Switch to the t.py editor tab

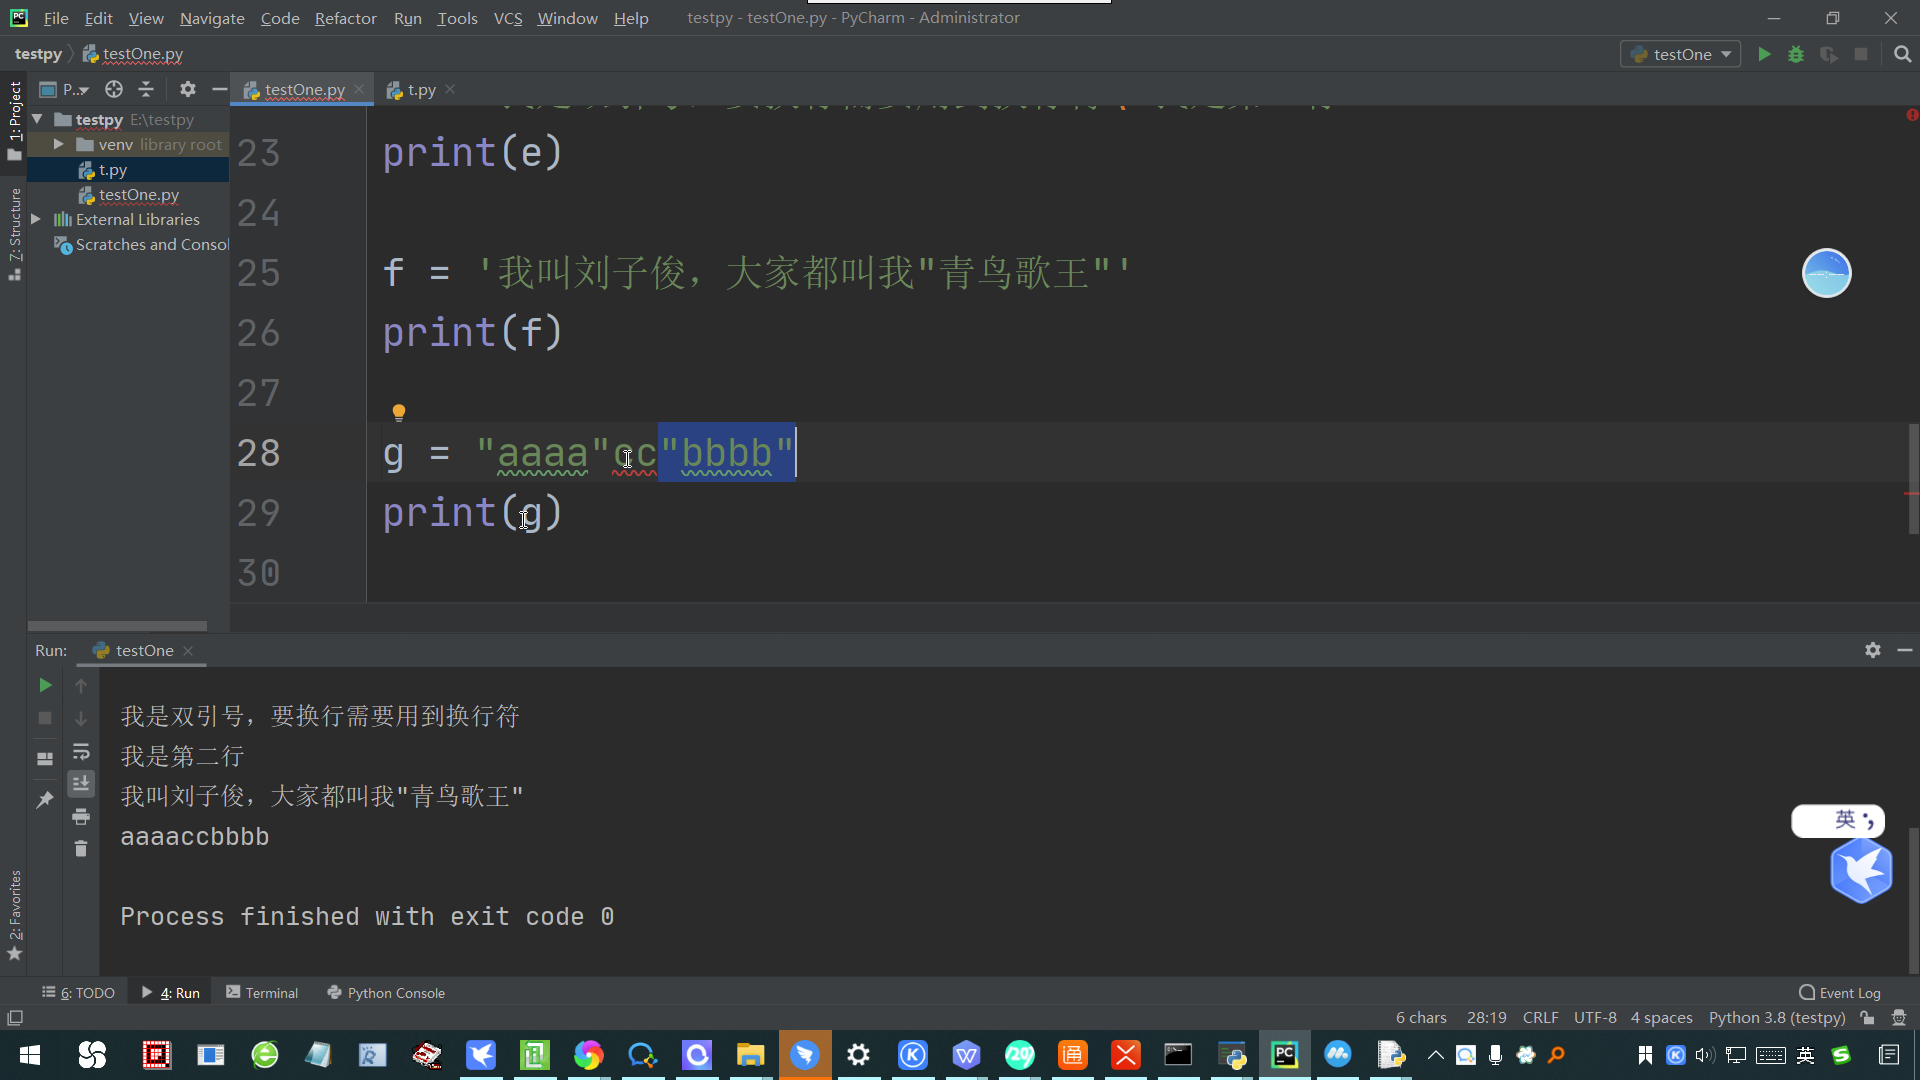421,89
